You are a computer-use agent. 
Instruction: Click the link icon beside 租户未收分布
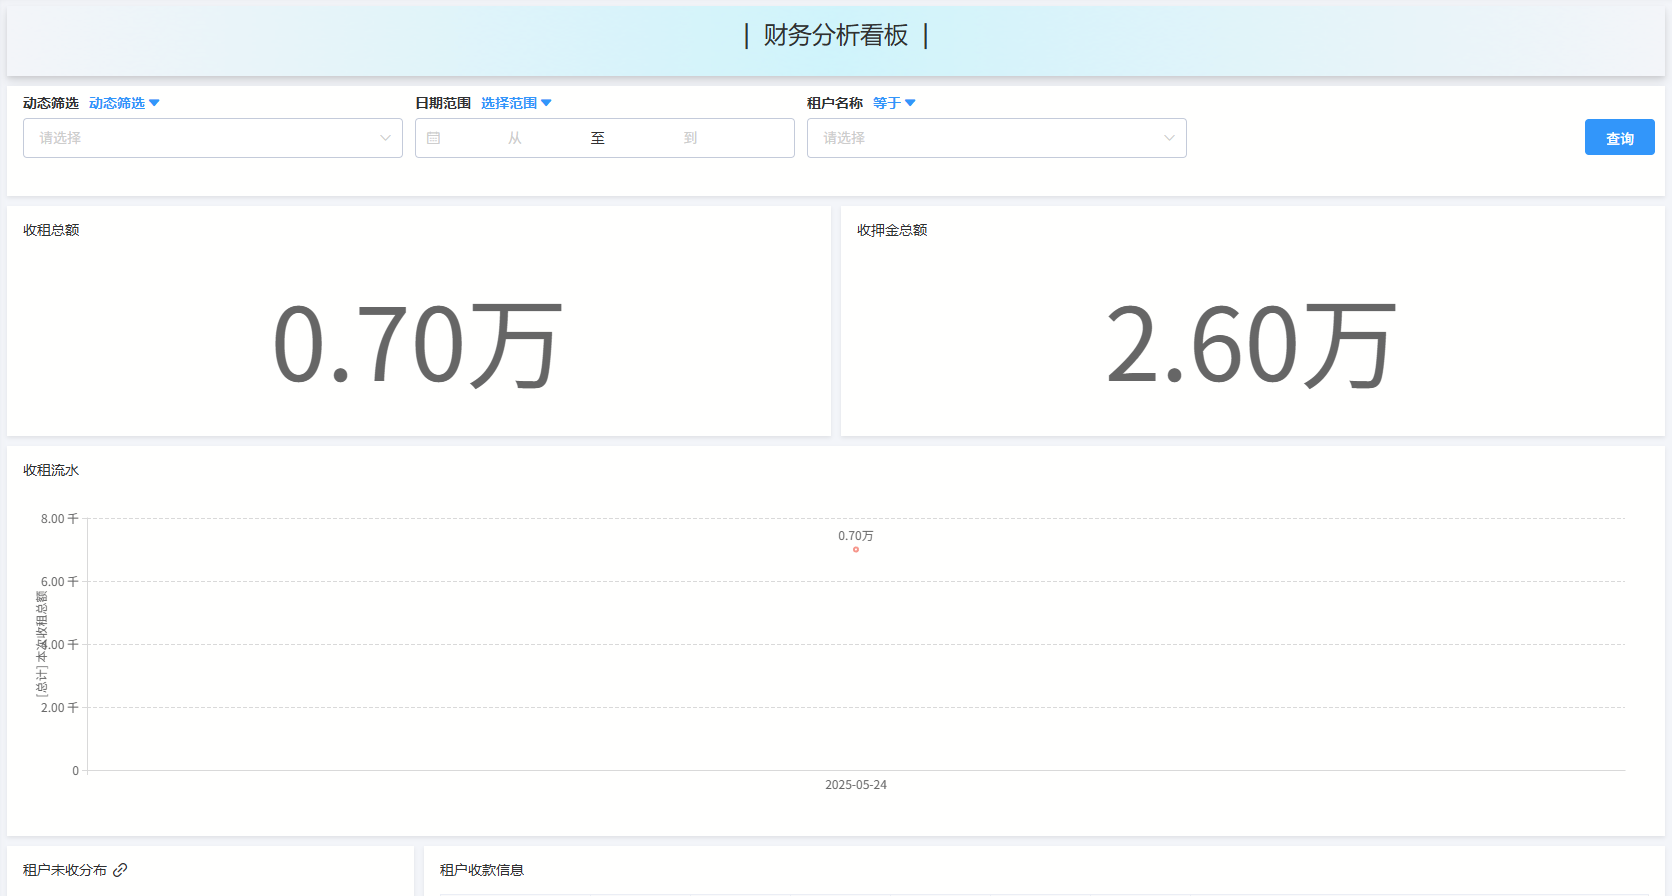[120, 870]
